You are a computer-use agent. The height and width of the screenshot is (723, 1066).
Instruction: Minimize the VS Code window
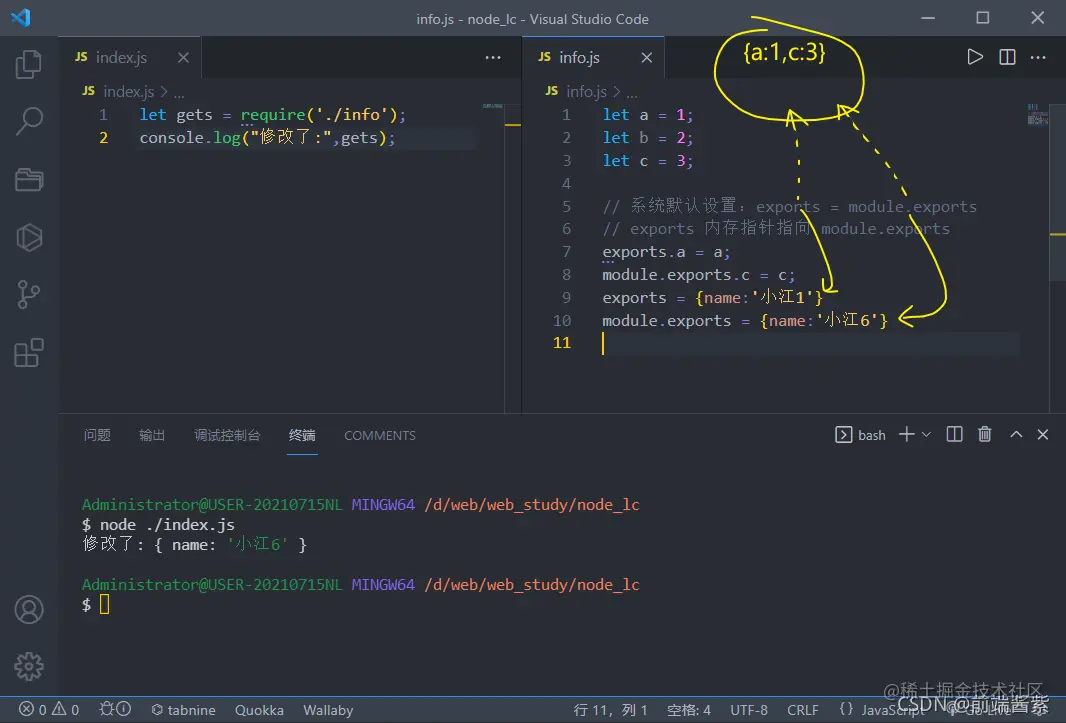(x=928, y=18)
